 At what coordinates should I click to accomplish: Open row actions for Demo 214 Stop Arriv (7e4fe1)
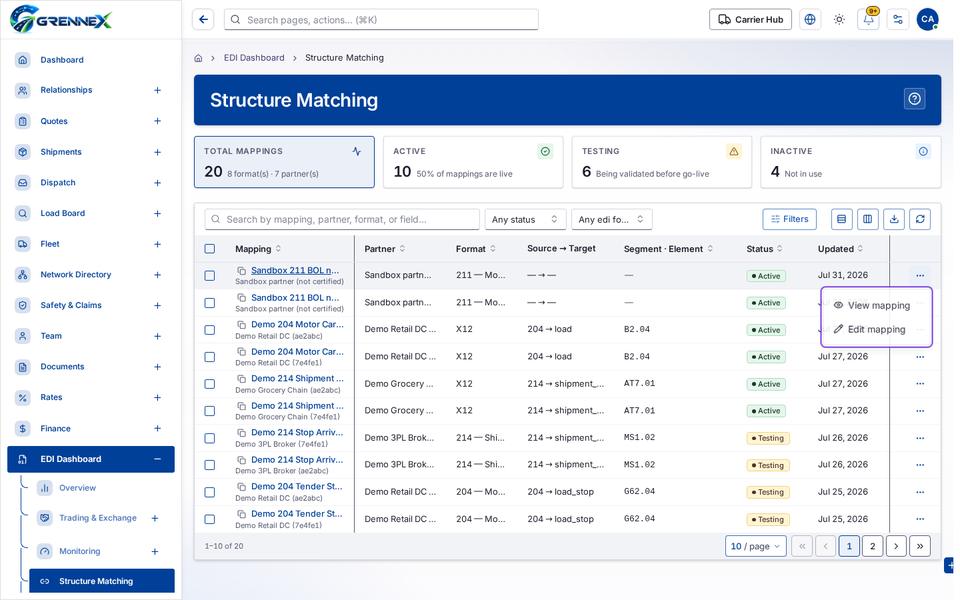click(920, 438)
